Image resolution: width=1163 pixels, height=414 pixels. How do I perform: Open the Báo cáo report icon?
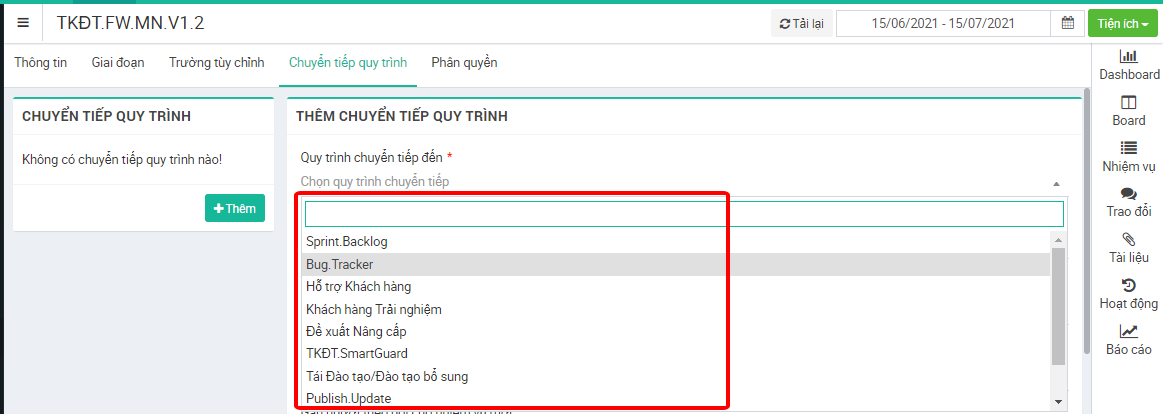[x=1129, y=332]
